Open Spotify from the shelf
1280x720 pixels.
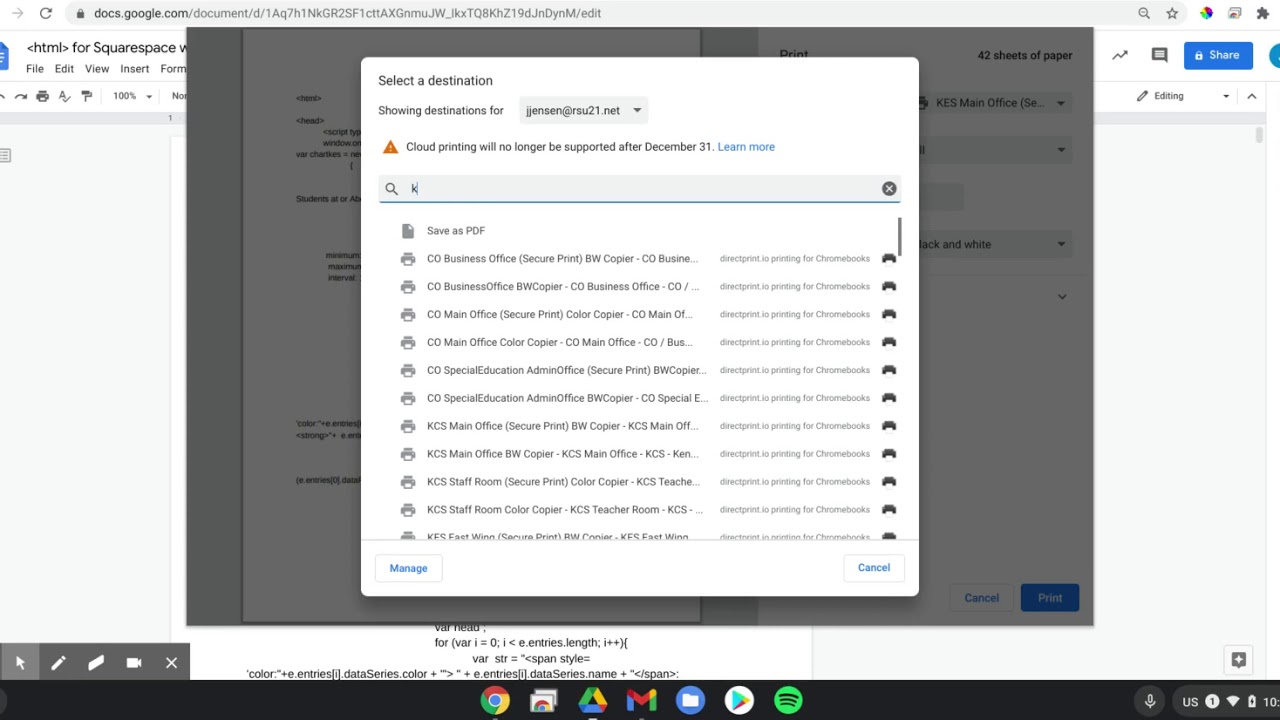pos(788,700)
